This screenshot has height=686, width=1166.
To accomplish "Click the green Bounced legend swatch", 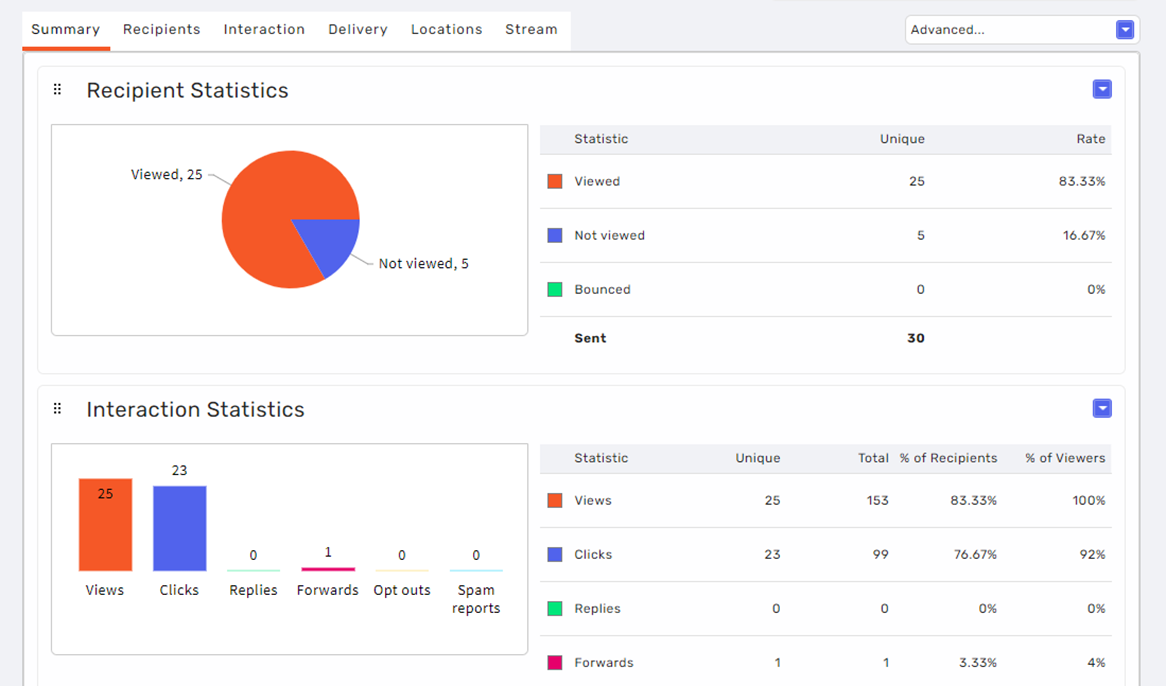I will point(555,290).
